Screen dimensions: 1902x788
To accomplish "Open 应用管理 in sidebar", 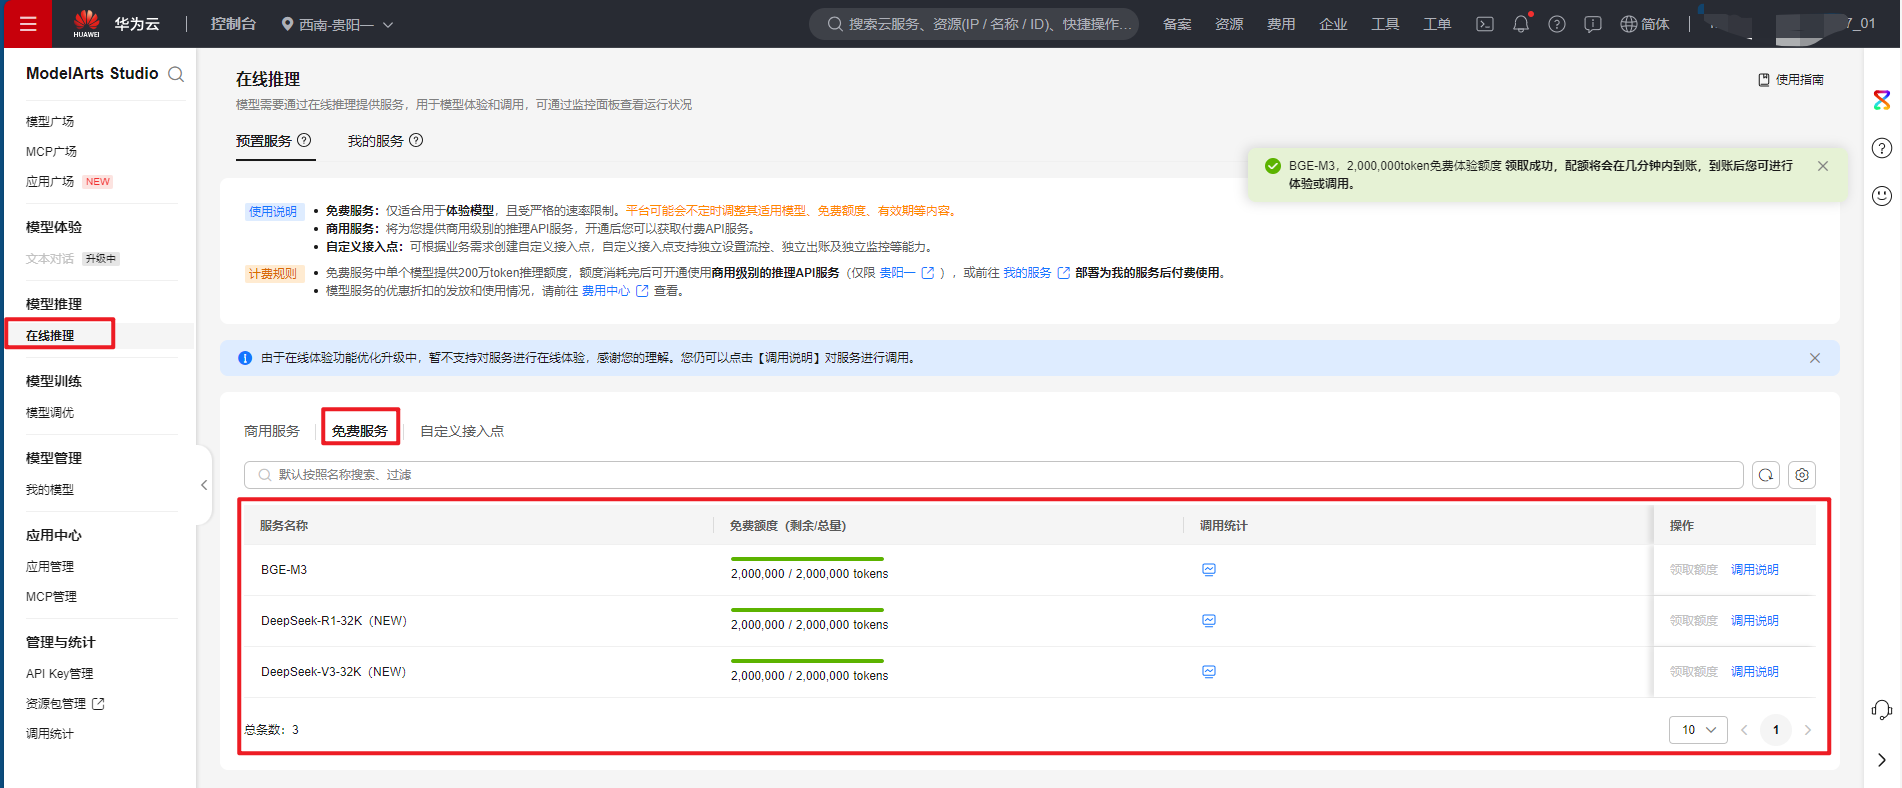I will 50,566.
